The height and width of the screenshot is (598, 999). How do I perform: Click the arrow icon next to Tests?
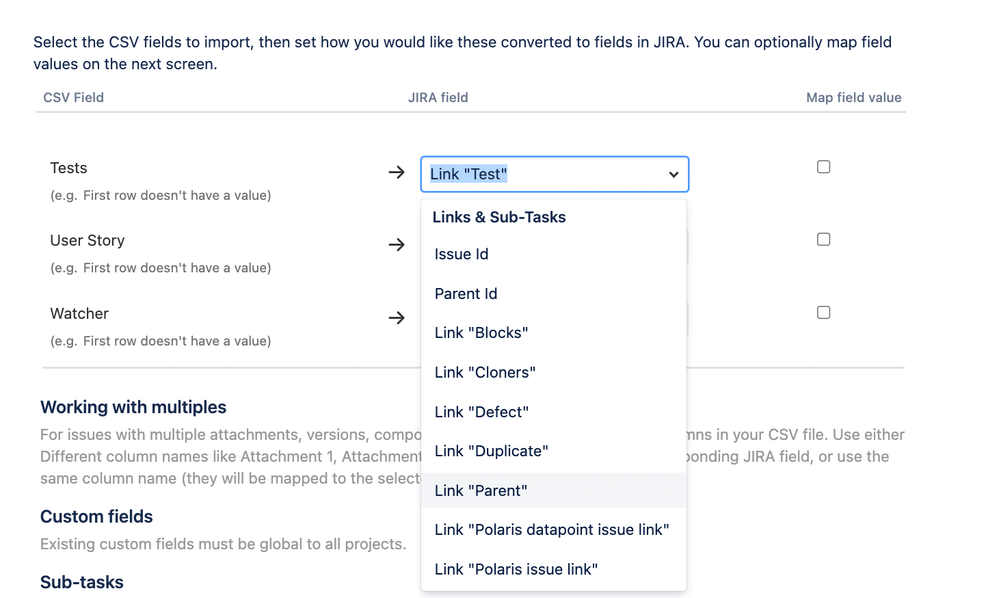tap(396, 173)
